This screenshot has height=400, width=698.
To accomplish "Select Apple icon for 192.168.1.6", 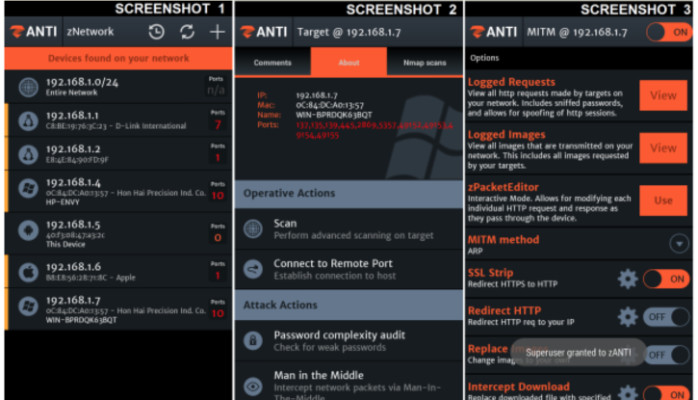I will coord(28,272).
